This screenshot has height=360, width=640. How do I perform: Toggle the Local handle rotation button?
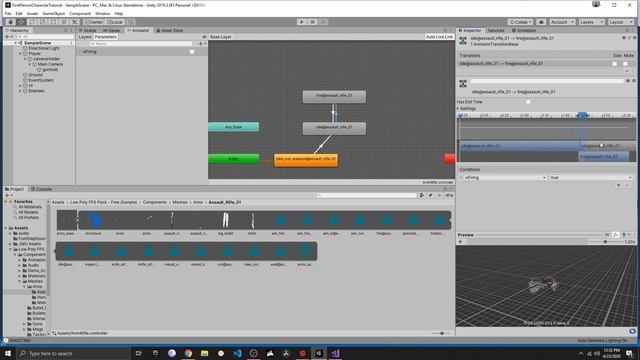point(114,22)
